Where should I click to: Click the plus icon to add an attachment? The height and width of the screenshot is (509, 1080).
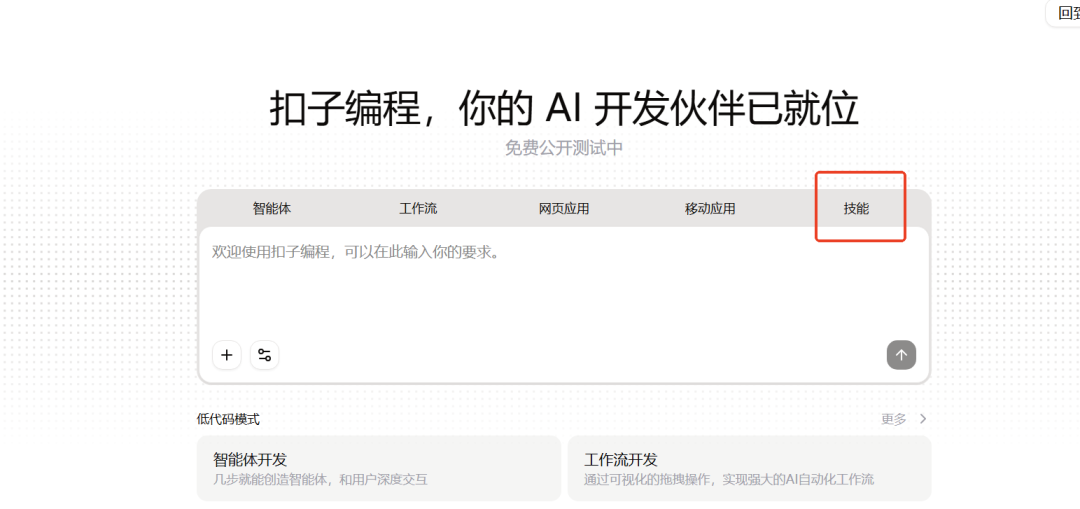tap(227, 355)
